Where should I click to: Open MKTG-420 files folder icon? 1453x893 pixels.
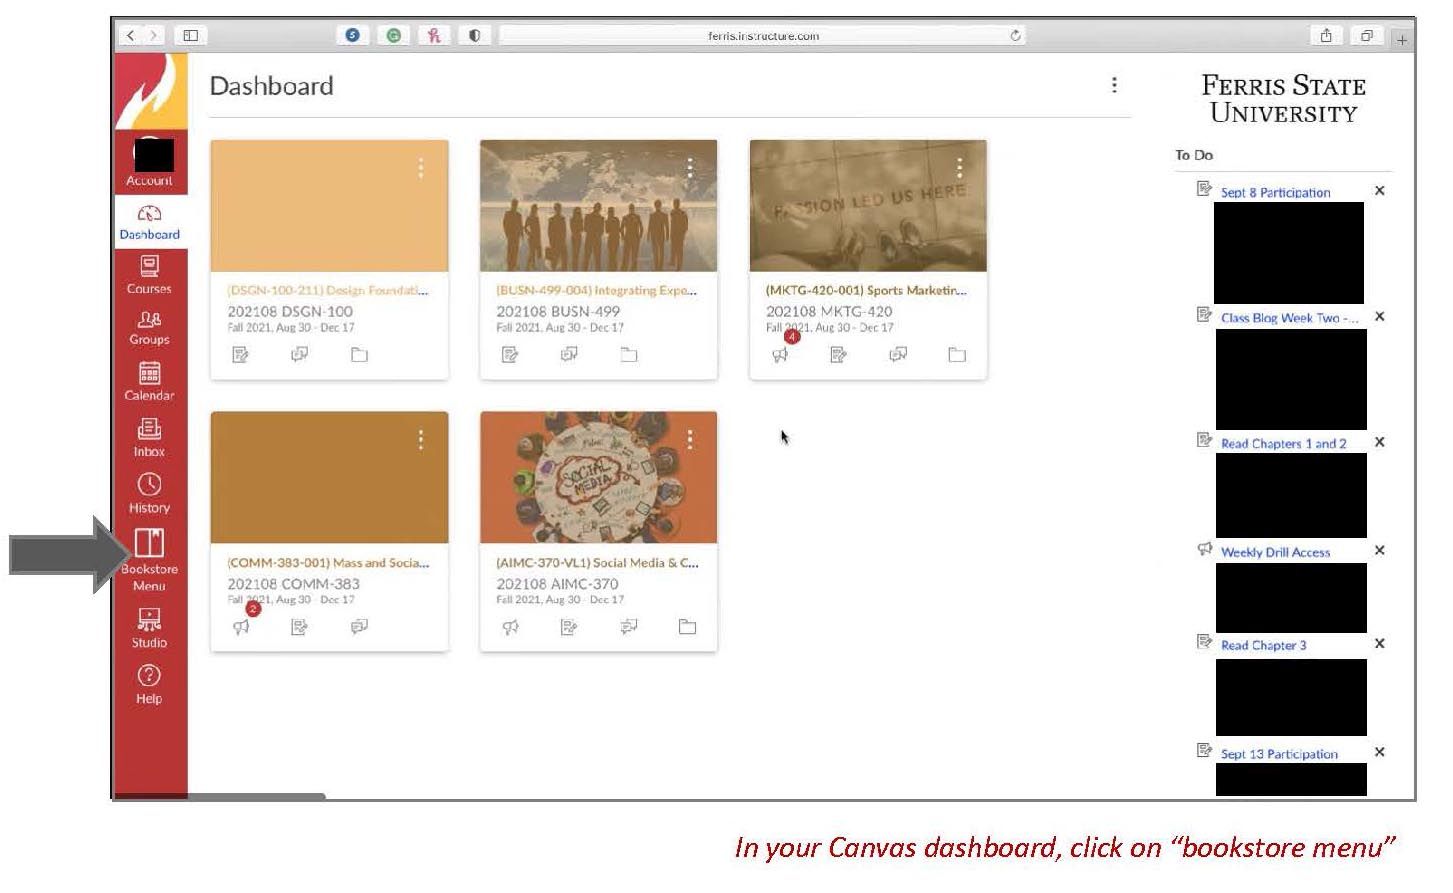(x=957, y=354)
